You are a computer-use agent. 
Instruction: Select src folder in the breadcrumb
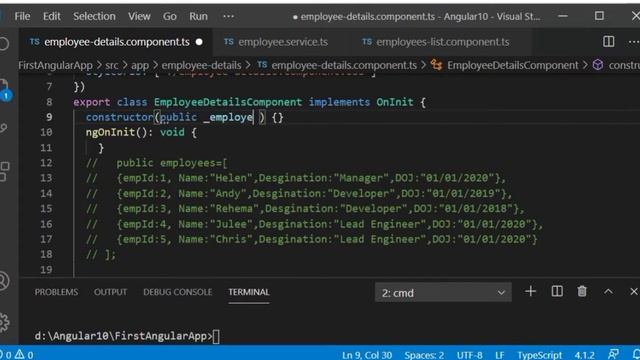tap(111, 65)
